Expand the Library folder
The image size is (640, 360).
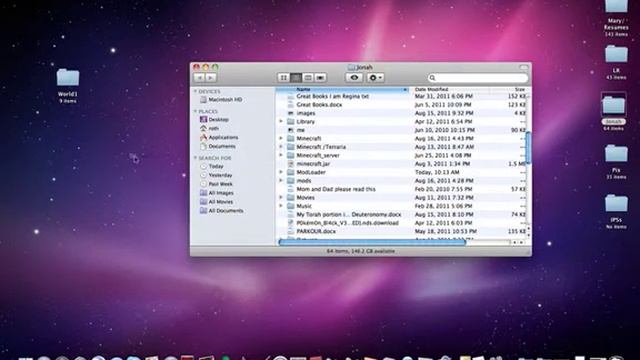[281, 121]
